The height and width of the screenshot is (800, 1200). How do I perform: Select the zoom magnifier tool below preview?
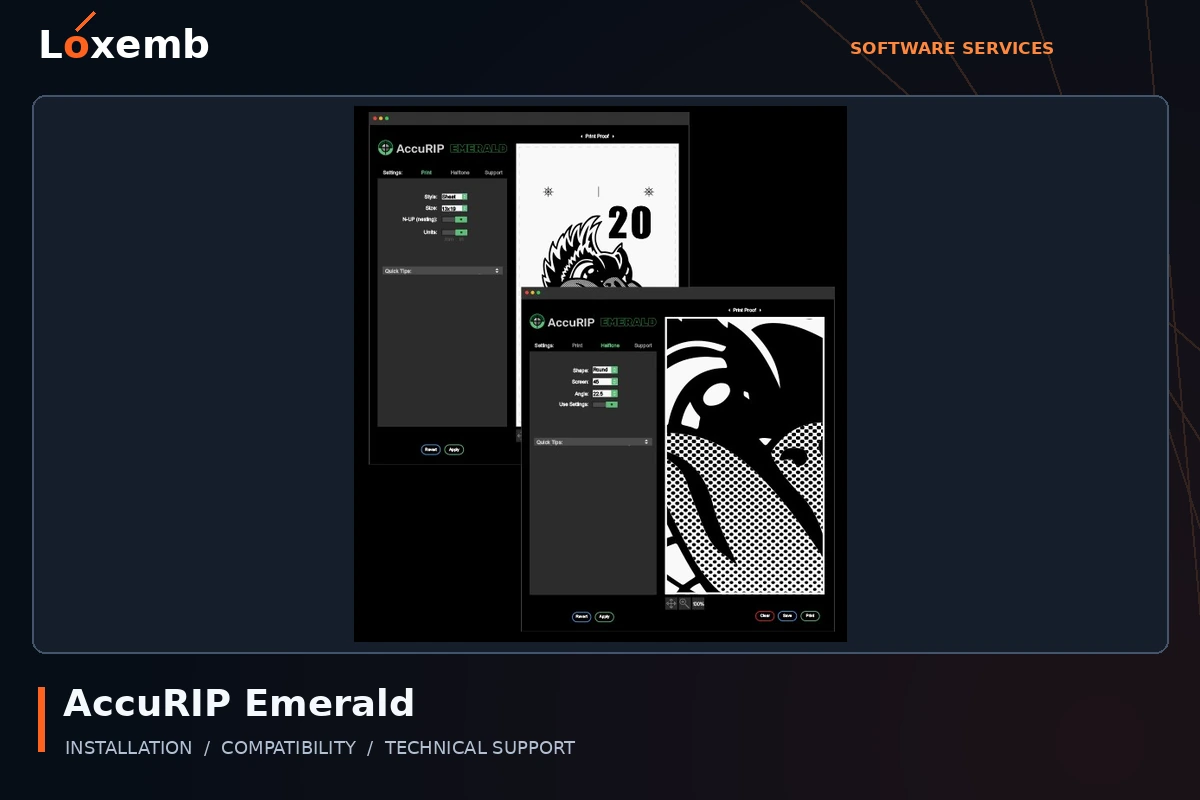point(685,604)
